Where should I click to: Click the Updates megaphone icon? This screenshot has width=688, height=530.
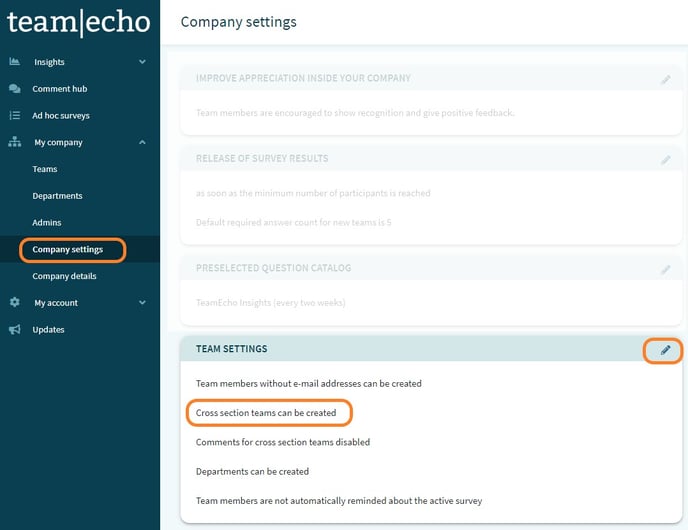point(15,330)
